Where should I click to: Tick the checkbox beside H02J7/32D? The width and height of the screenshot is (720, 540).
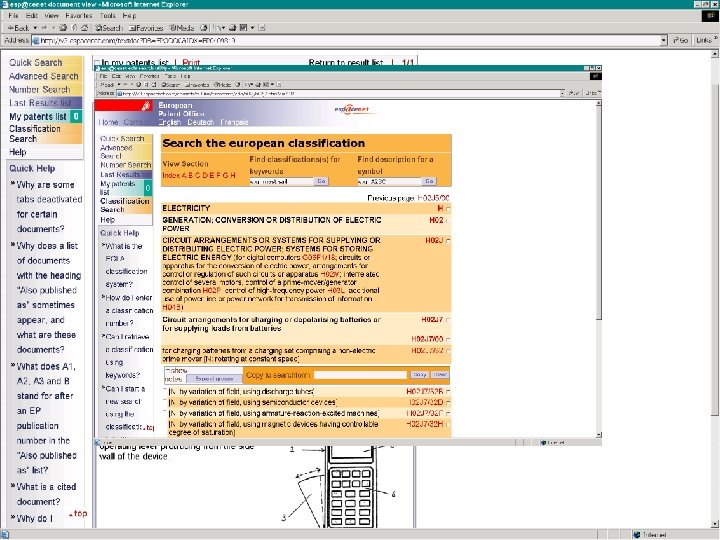coord(448,403)
